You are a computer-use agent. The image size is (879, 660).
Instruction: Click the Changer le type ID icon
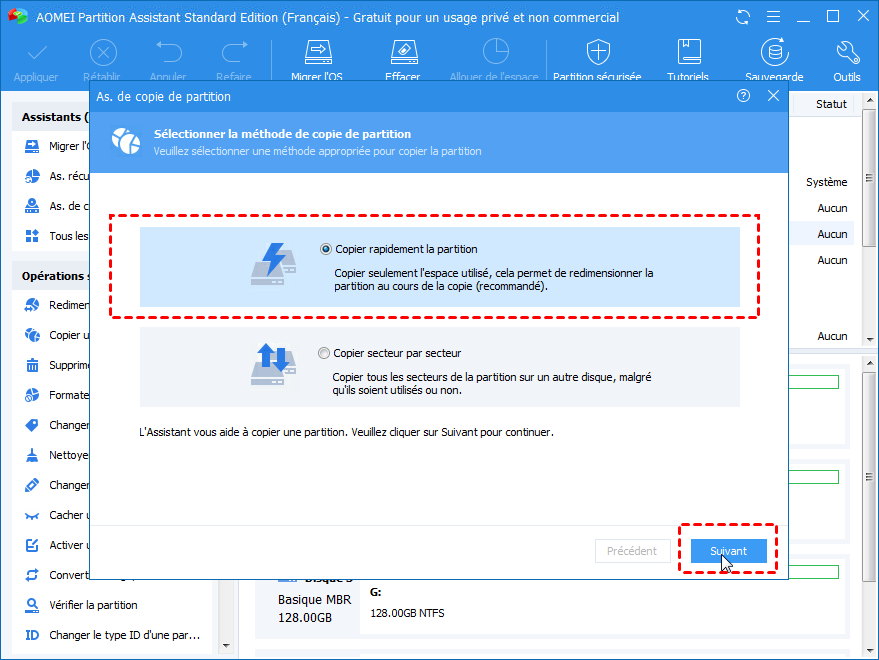point(32,635)
